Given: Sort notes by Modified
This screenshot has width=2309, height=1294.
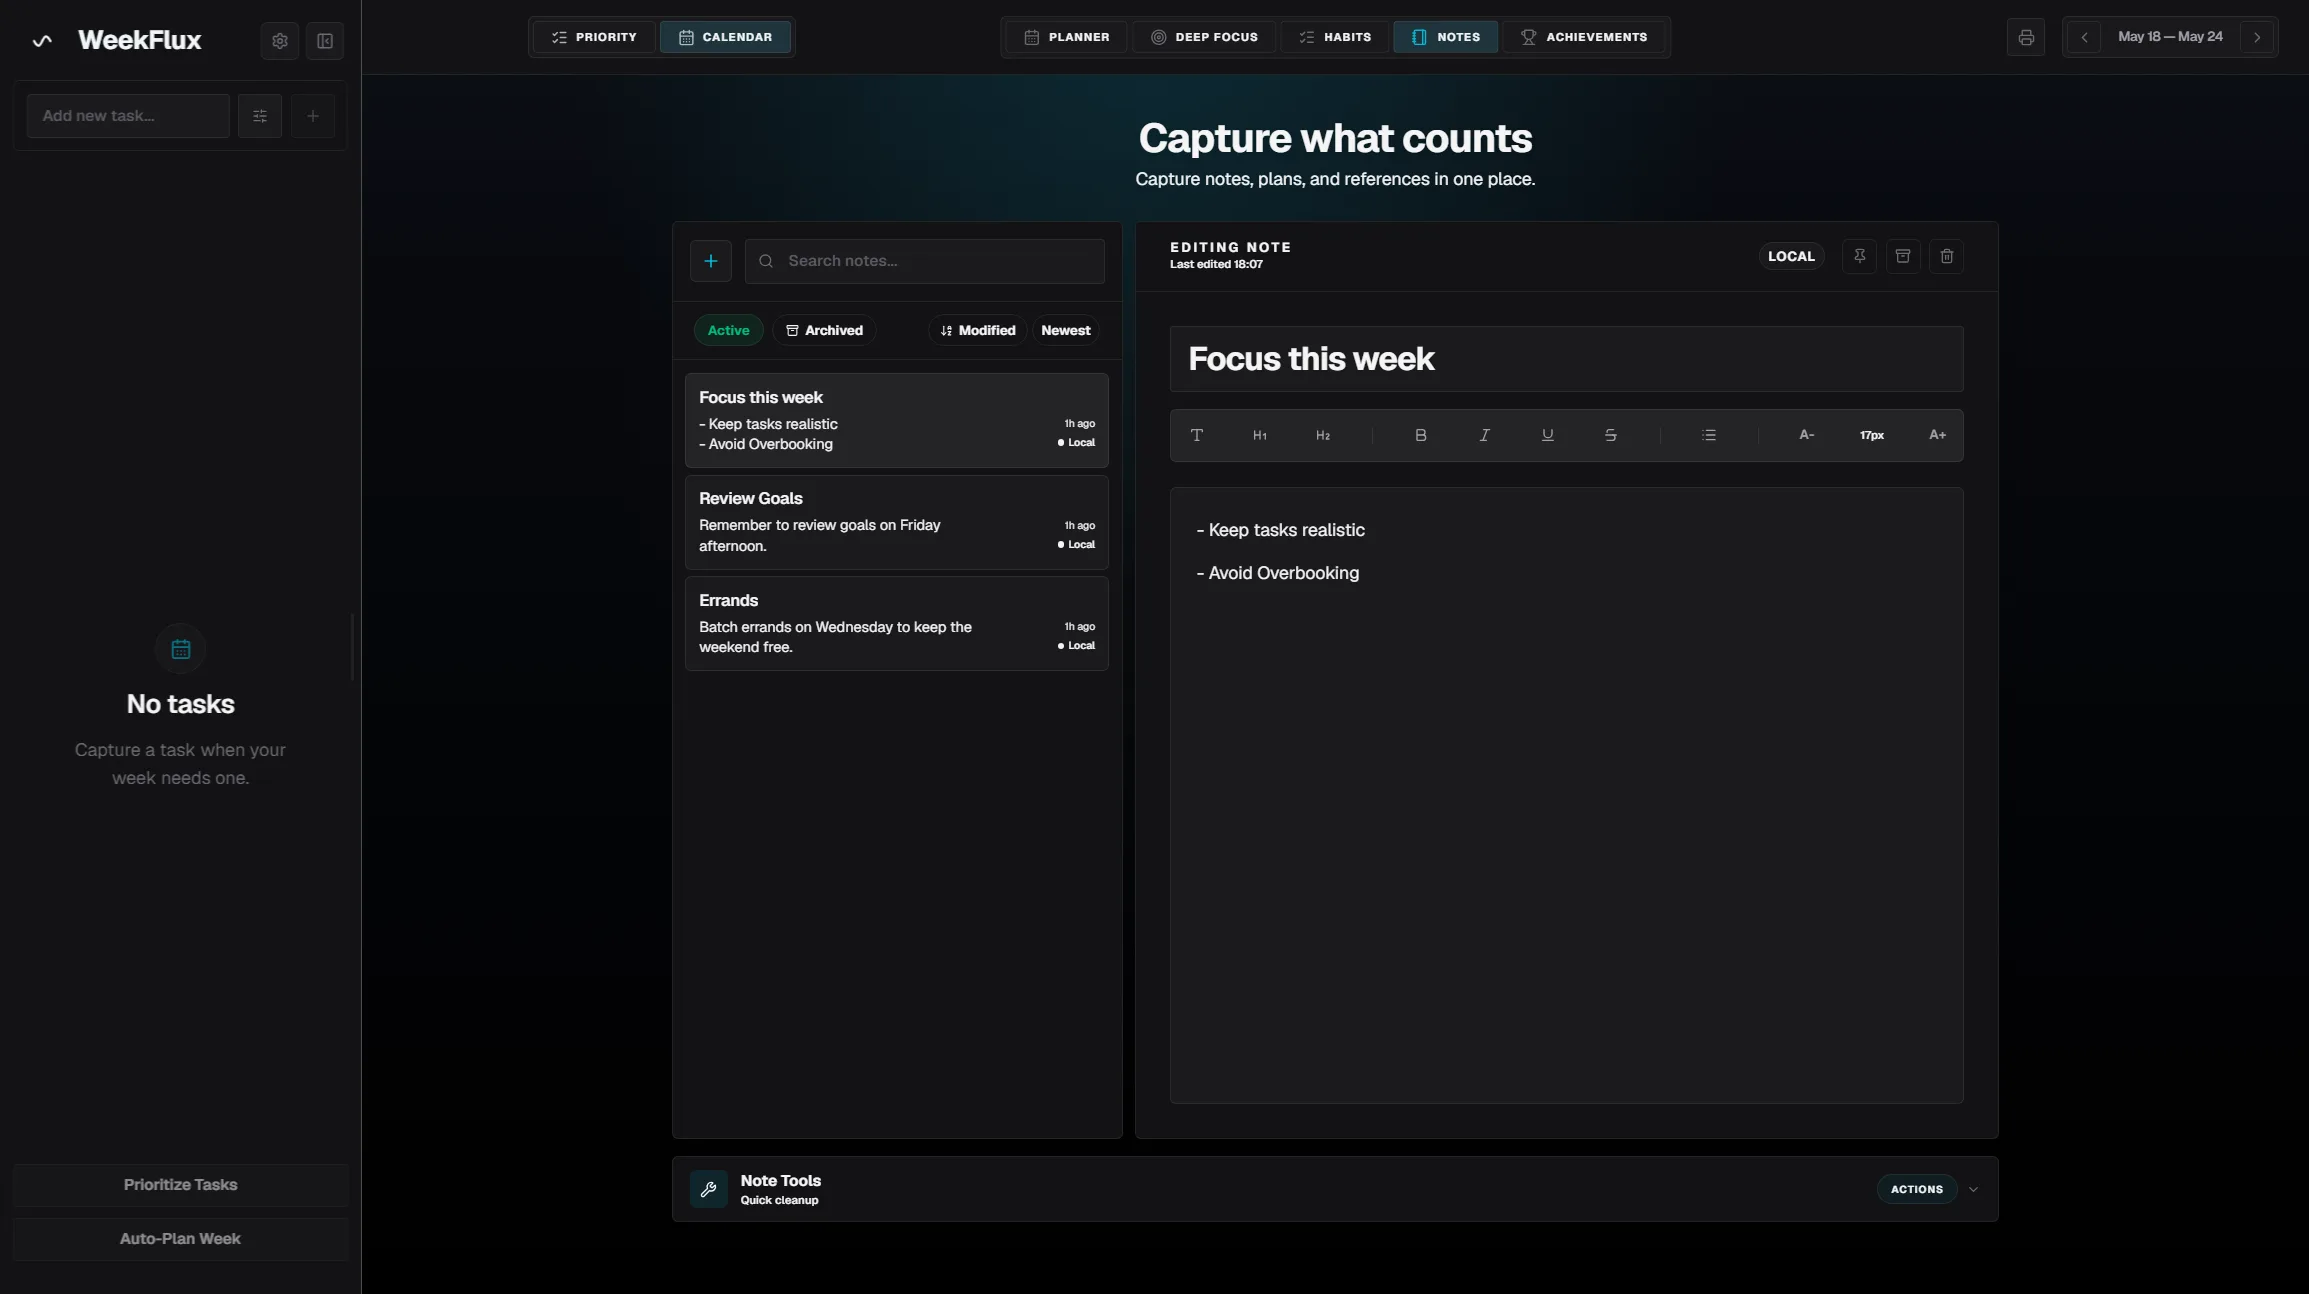Looking at the screenshot, I should 977,330.
